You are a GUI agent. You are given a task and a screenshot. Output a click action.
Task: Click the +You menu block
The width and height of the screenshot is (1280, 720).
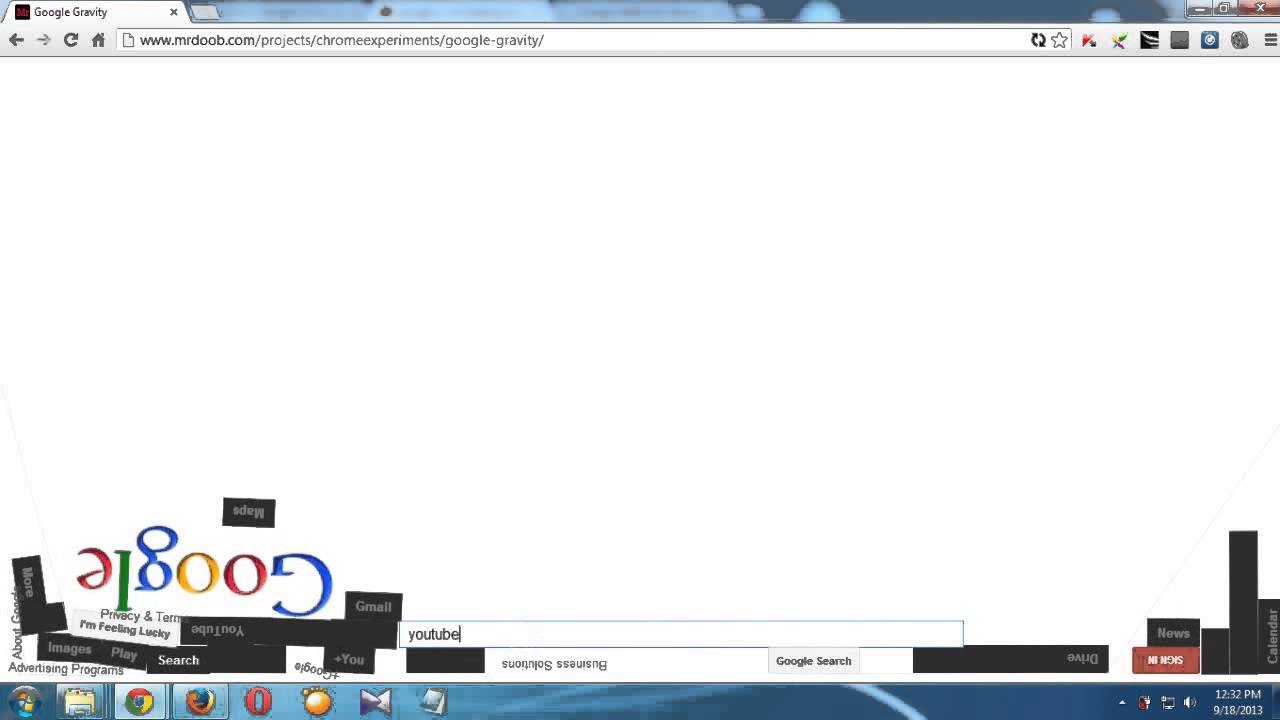pyautogui.click(x=349, y=659)
